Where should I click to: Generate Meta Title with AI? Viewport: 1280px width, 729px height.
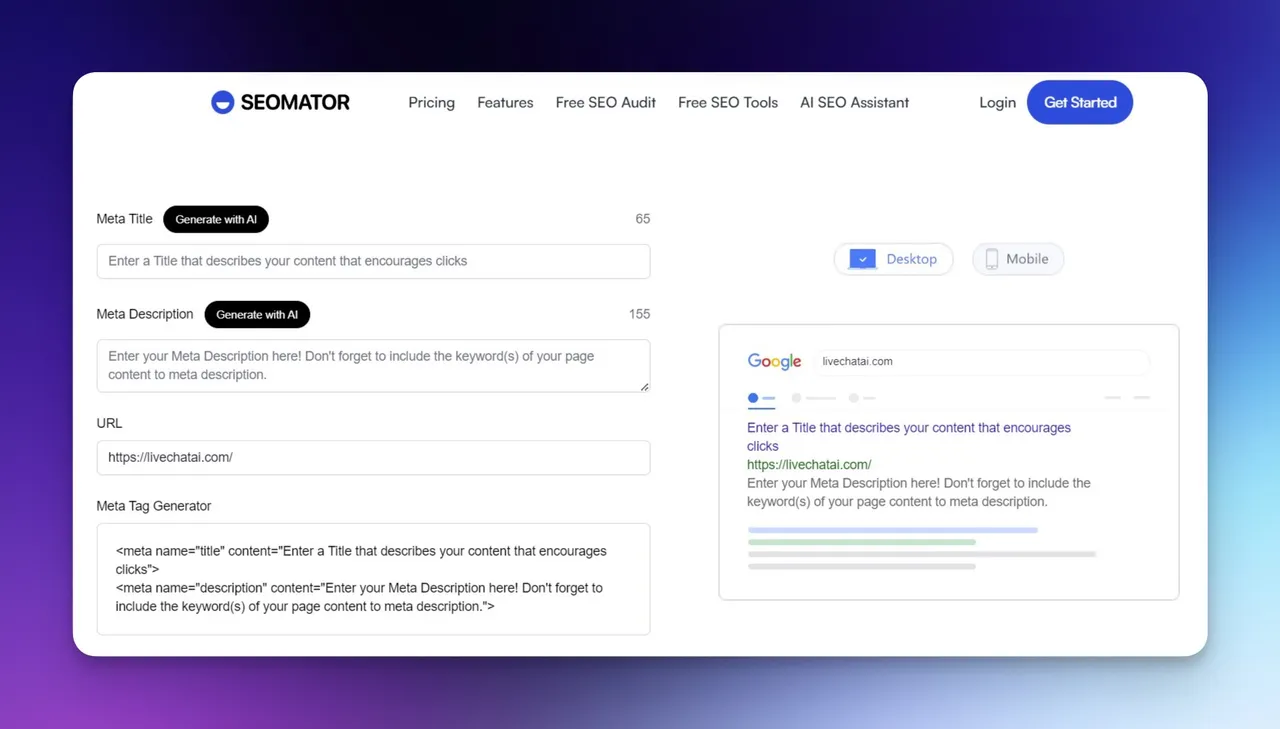coord(216,219)
